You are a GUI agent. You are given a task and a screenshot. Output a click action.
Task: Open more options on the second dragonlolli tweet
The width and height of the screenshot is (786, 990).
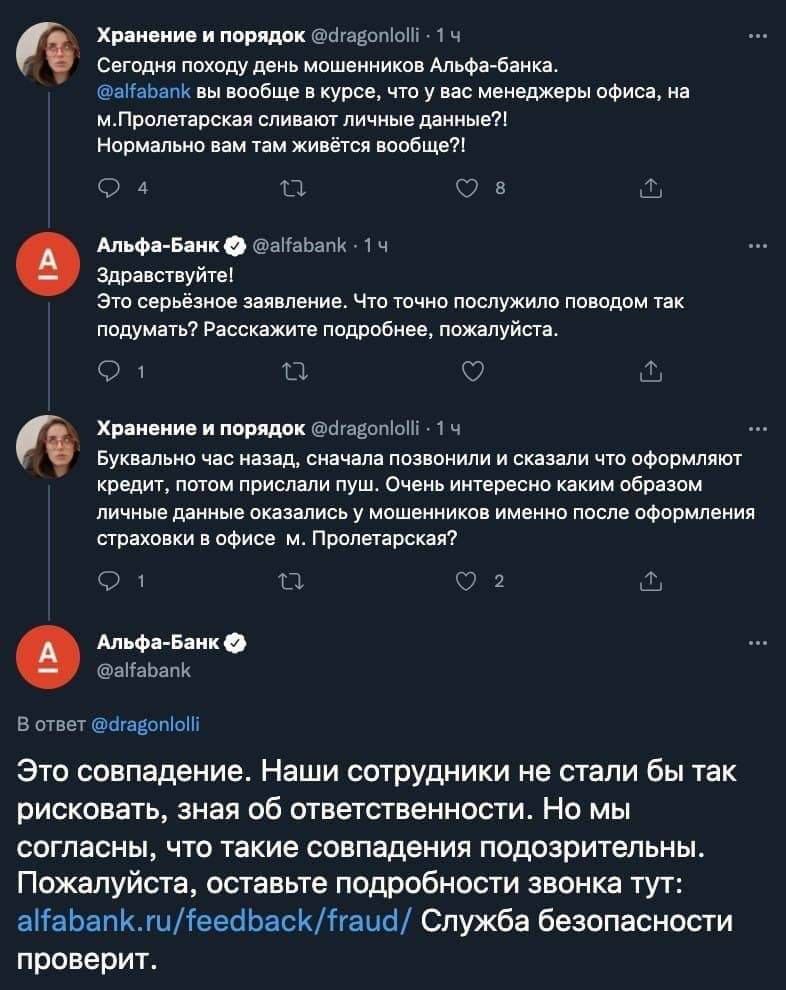point(757,429)
